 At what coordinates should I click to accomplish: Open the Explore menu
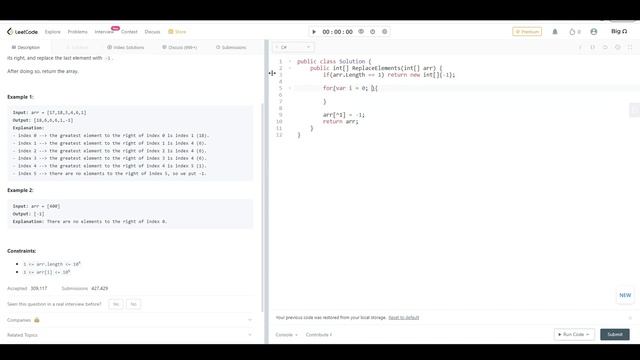click(53, 31)
